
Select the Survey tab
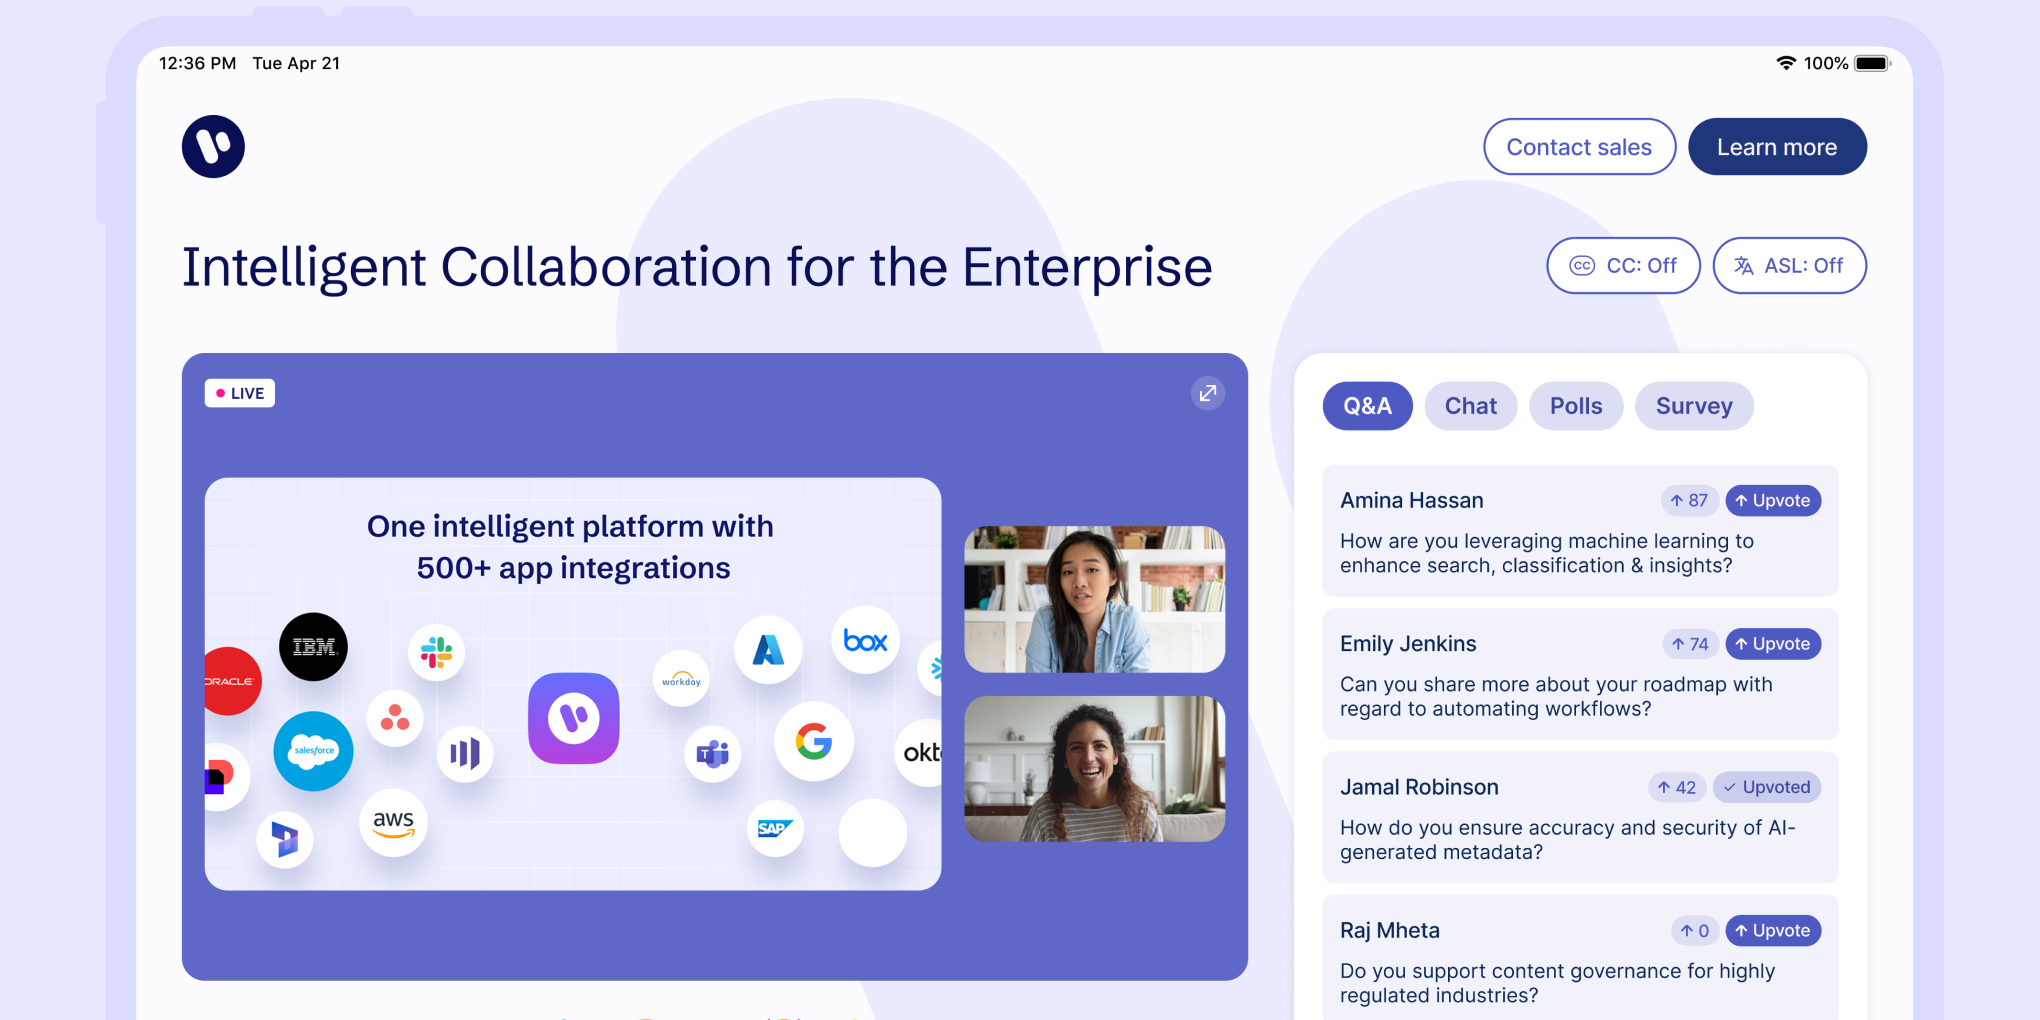point(1693,406)
